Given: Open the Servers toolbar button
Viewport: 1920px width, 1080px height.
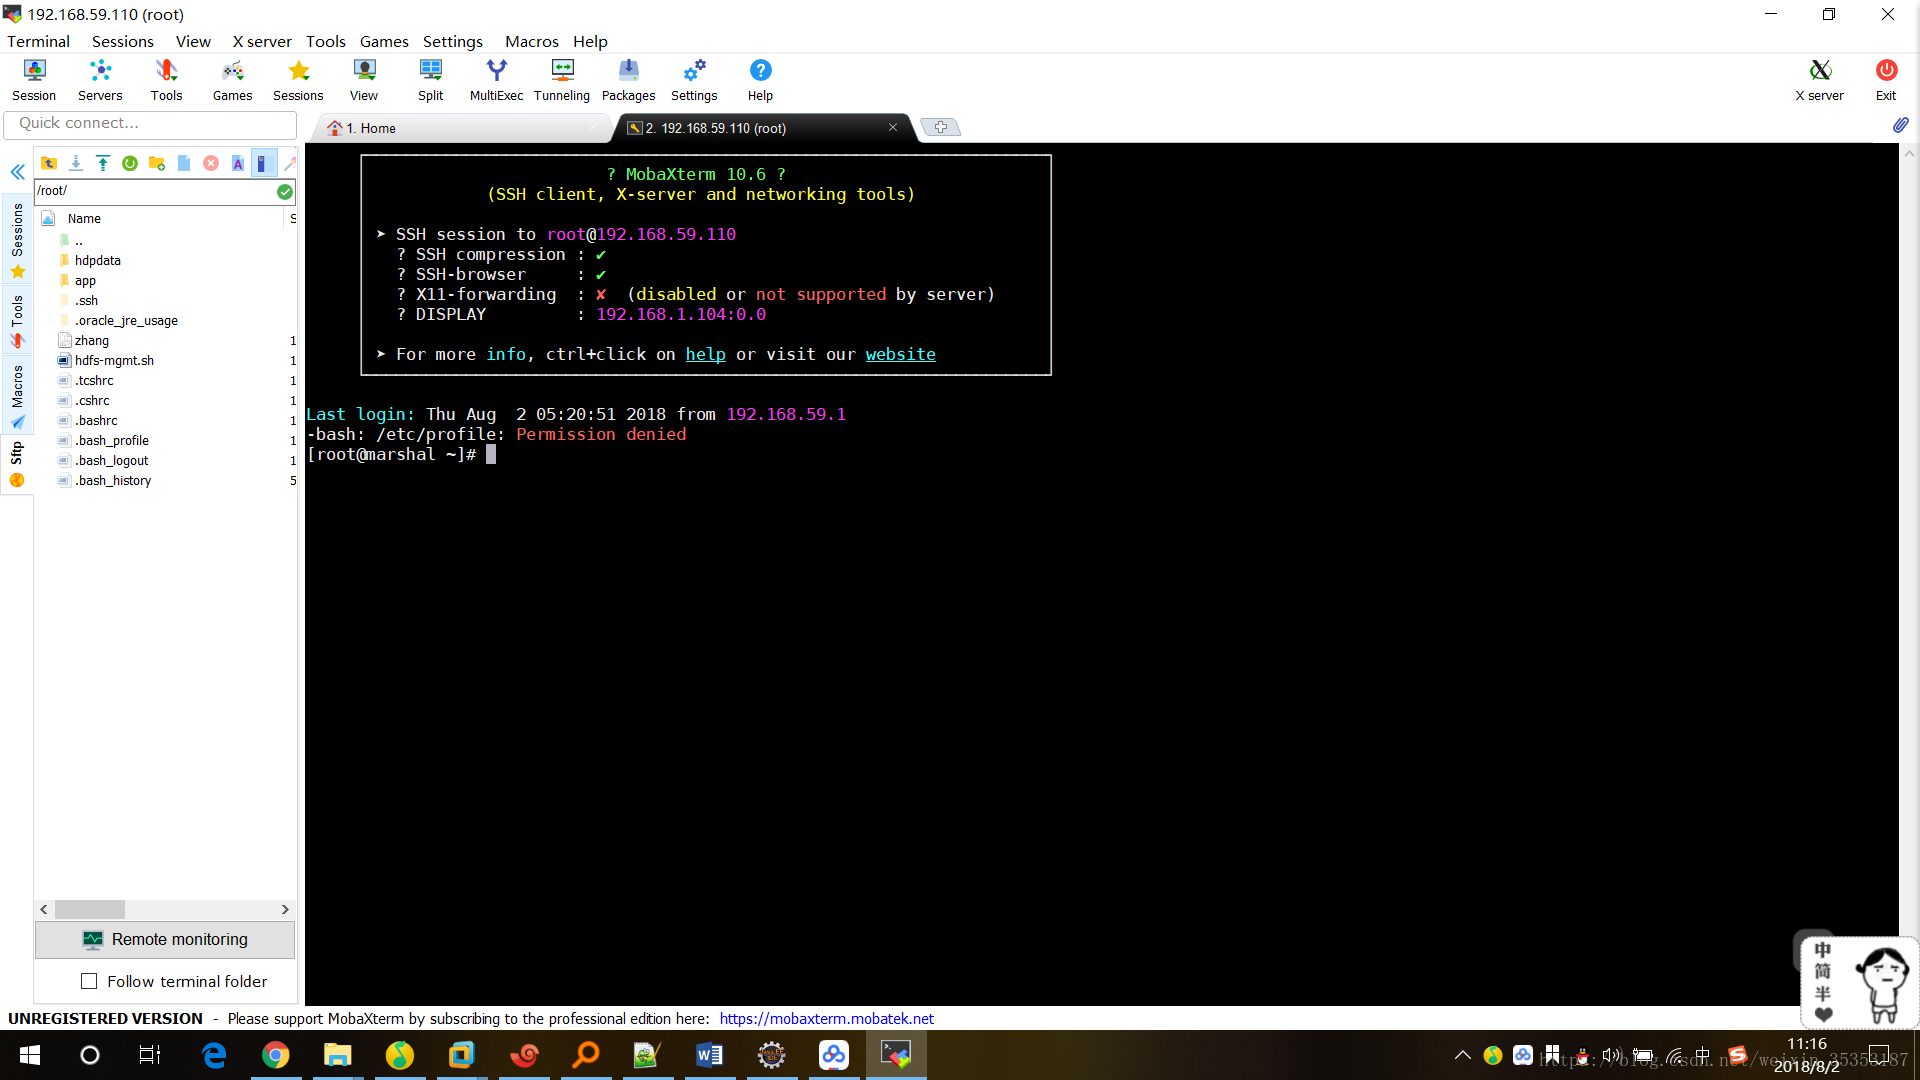Looking at the screenshot, I should pyautogui.click(x=100, y=80).
